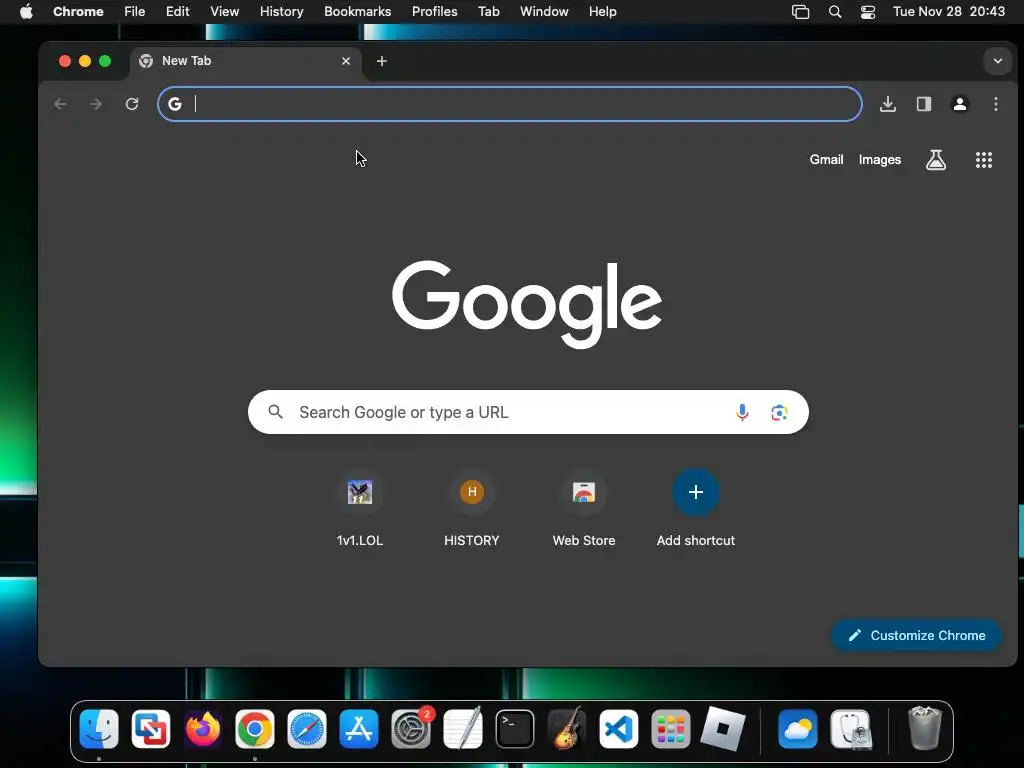1024x768 pixels.
Task: Open the weather app in the Dock
Action: tap(798, 729)
